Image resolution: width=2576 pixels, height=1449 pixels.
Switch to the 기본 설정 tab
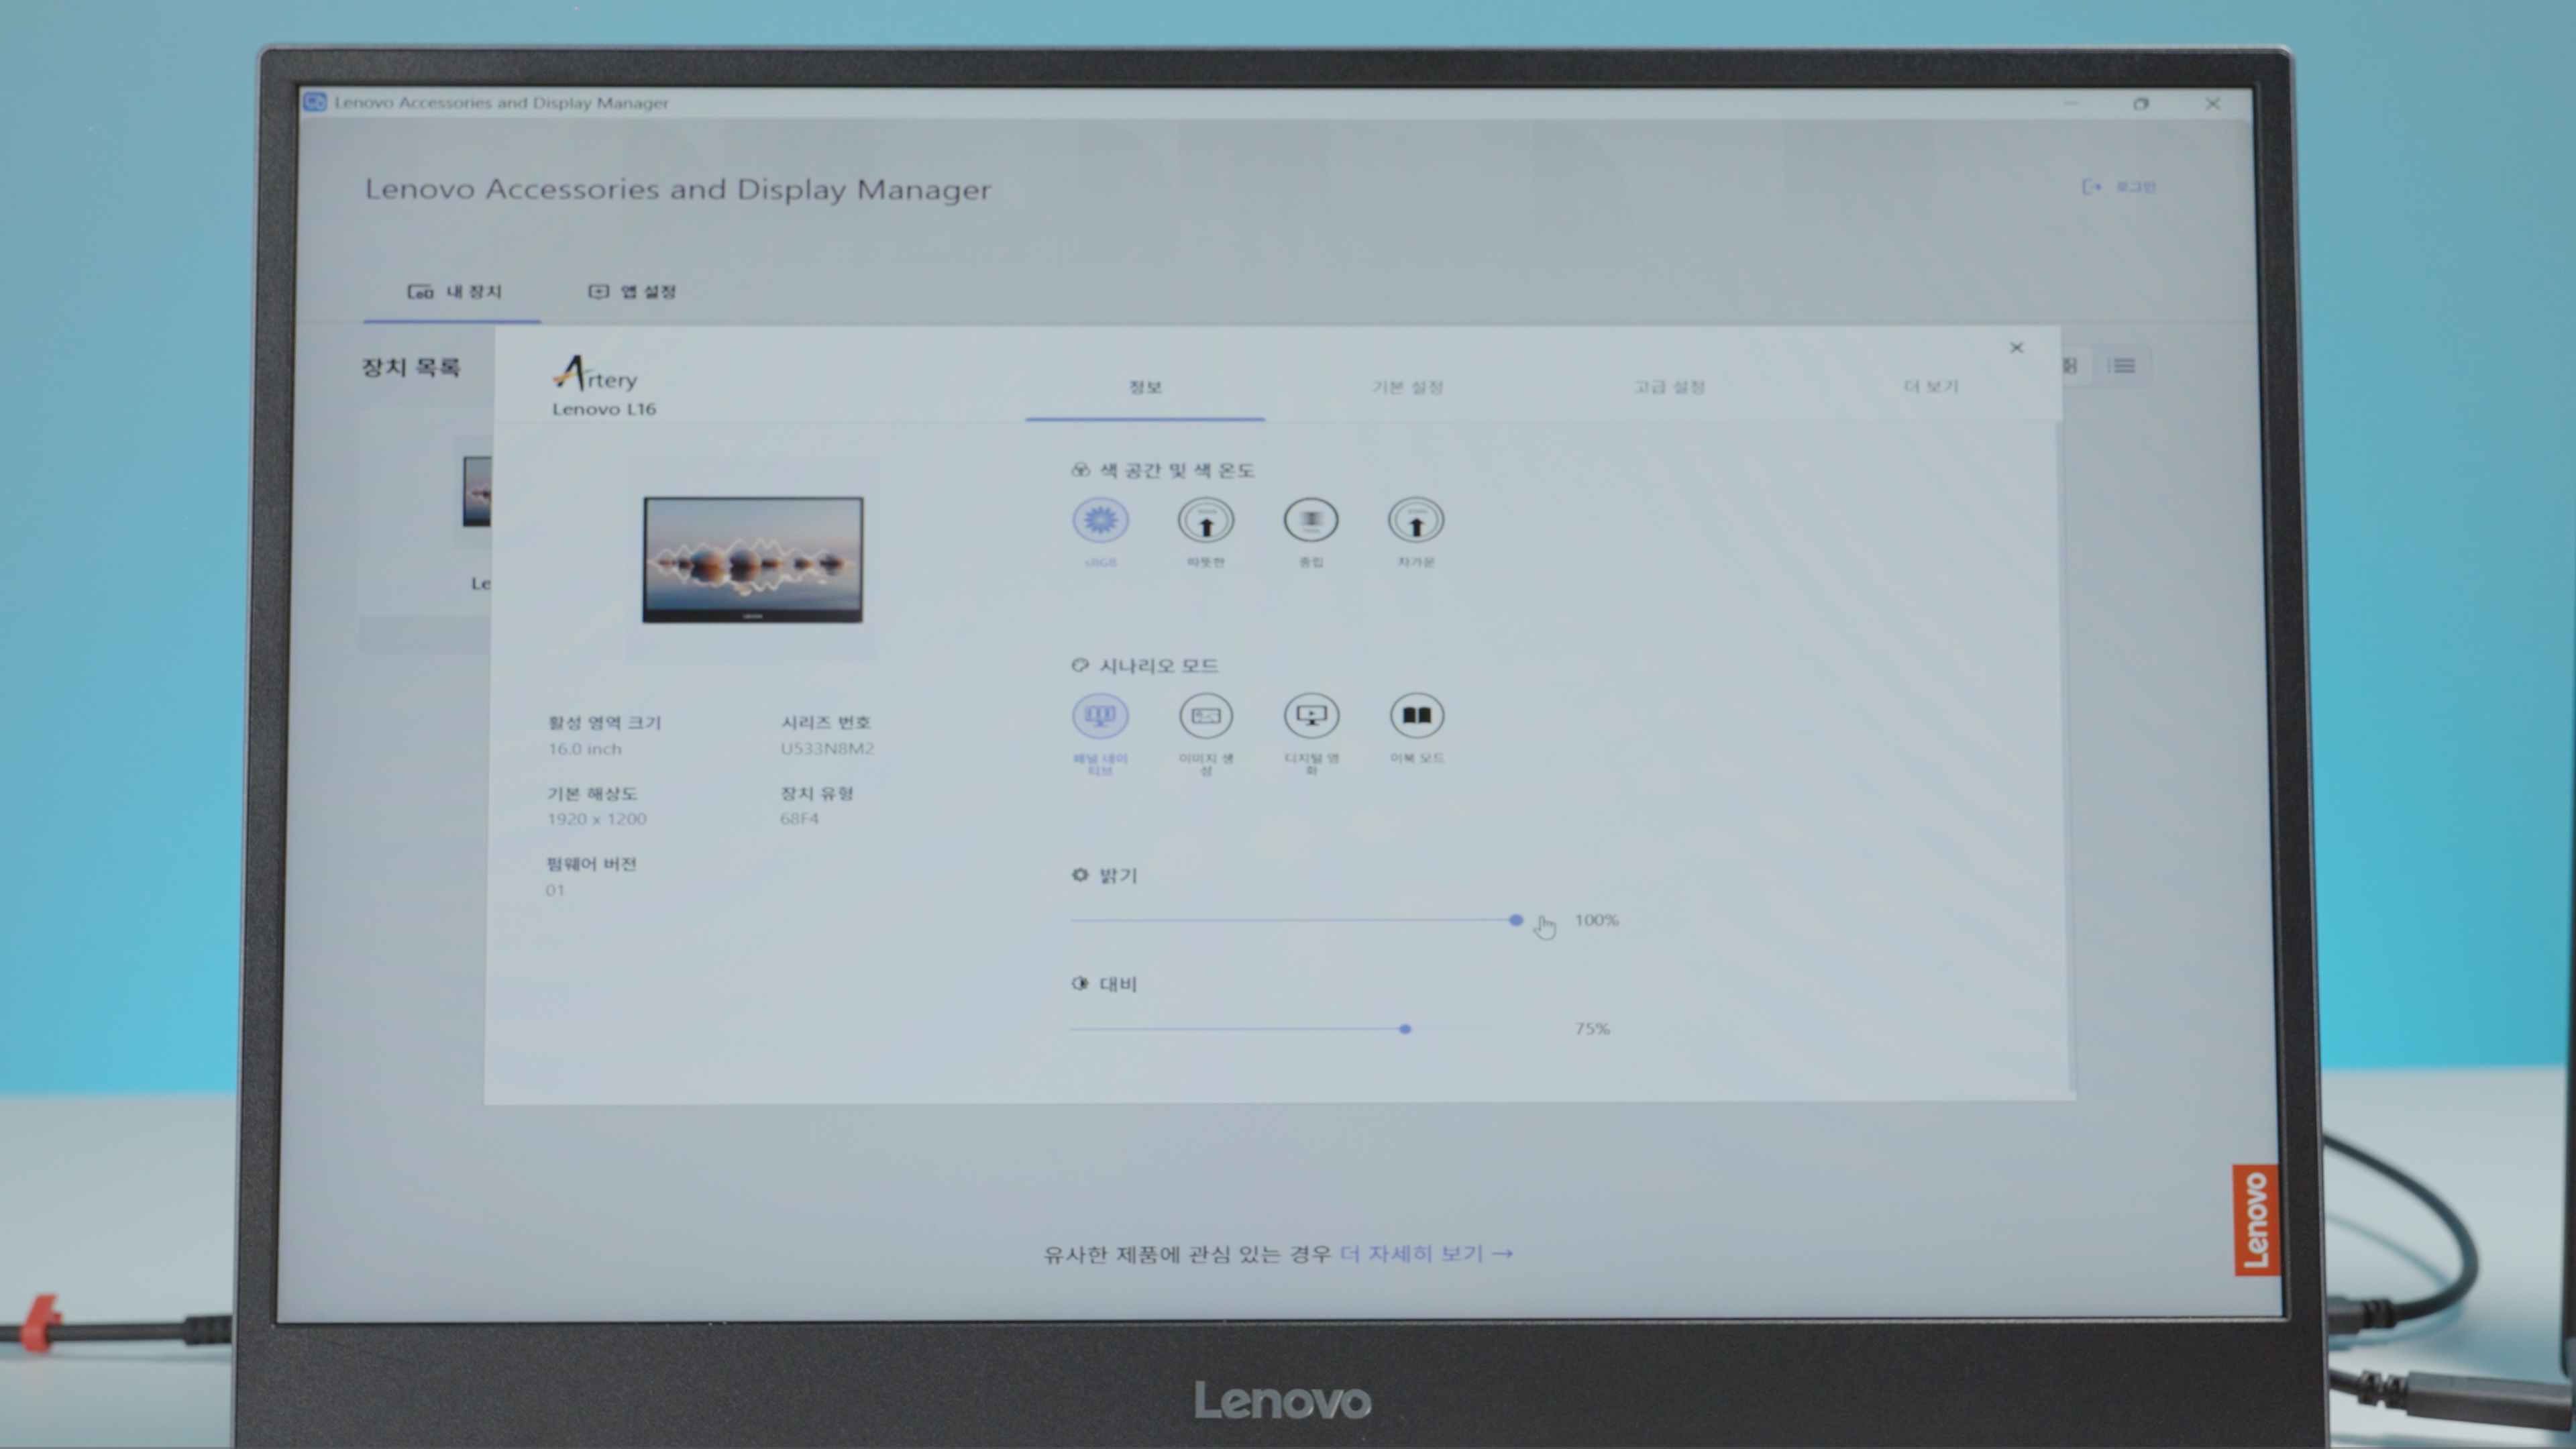click(1407, 387)
